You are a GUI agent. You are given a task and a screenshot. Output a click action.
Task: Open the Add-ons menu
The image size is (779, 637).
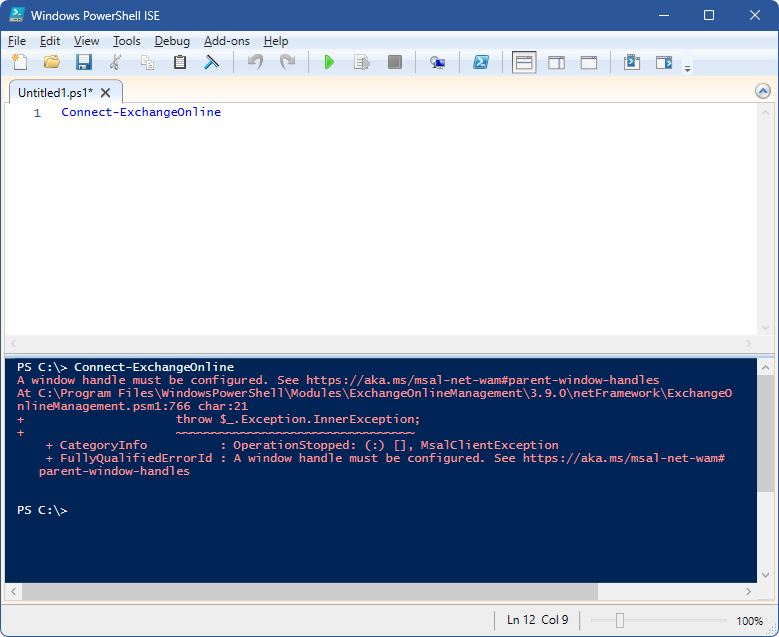point(227,41)
